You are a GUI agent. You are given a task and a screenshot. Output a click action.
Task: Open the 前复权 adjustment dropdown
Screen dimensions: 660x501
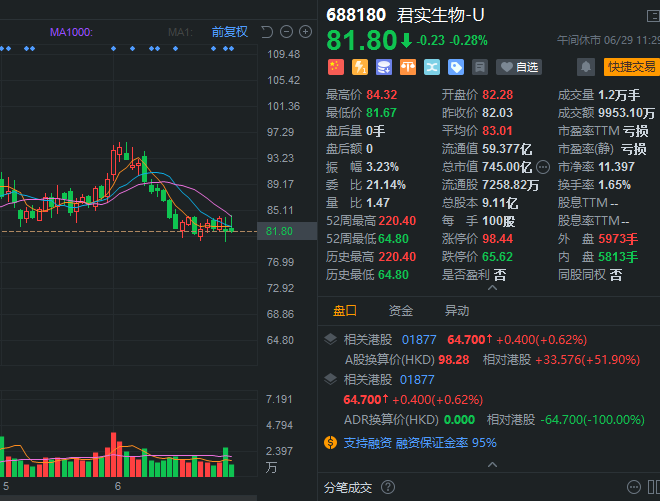coord(229,32)
